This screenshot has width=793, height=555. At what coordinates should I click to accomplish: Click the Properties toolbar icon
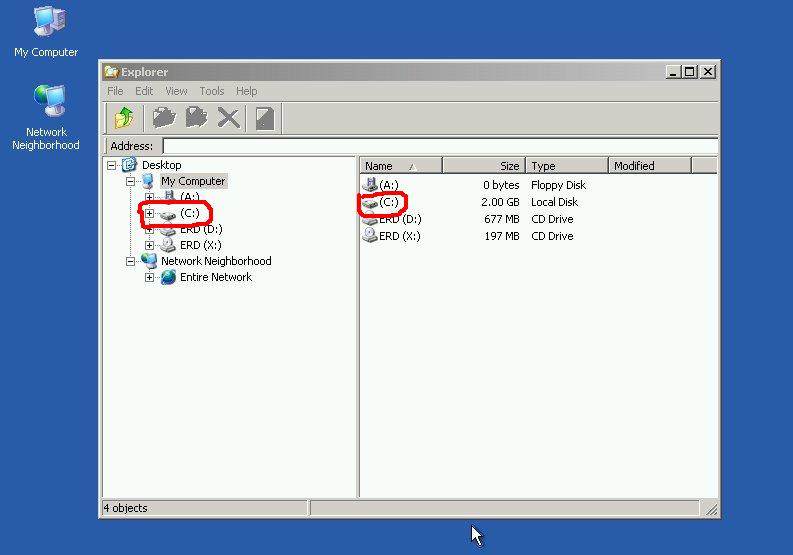tap(265, 118)
